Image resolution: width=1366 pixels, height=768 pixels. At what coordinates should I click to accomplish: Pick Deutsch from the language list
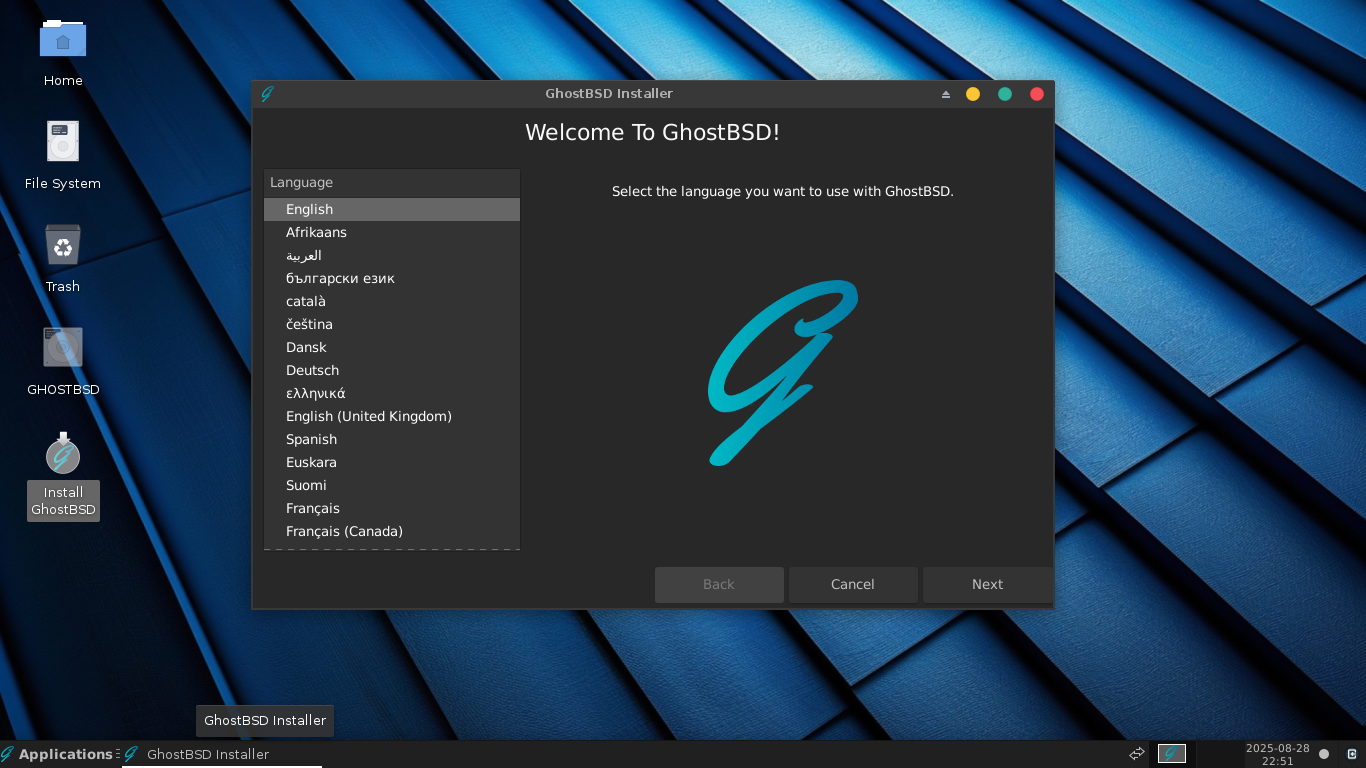pyautogui.click(x=392, y=370)
